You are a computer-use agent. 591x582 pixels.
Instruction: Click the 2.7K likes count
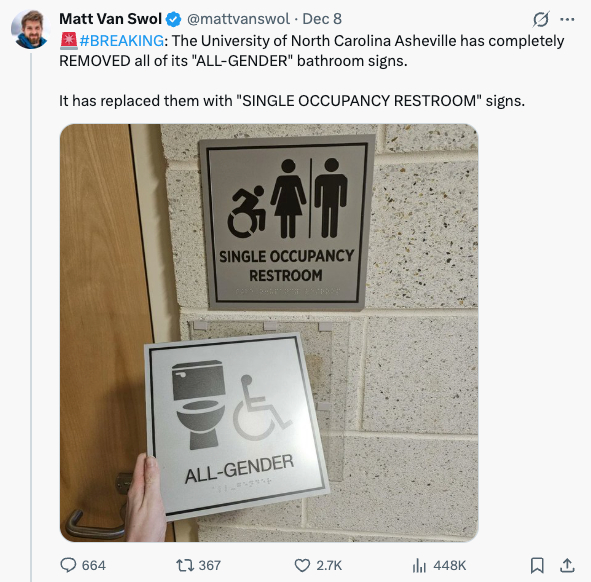point(329,565)
